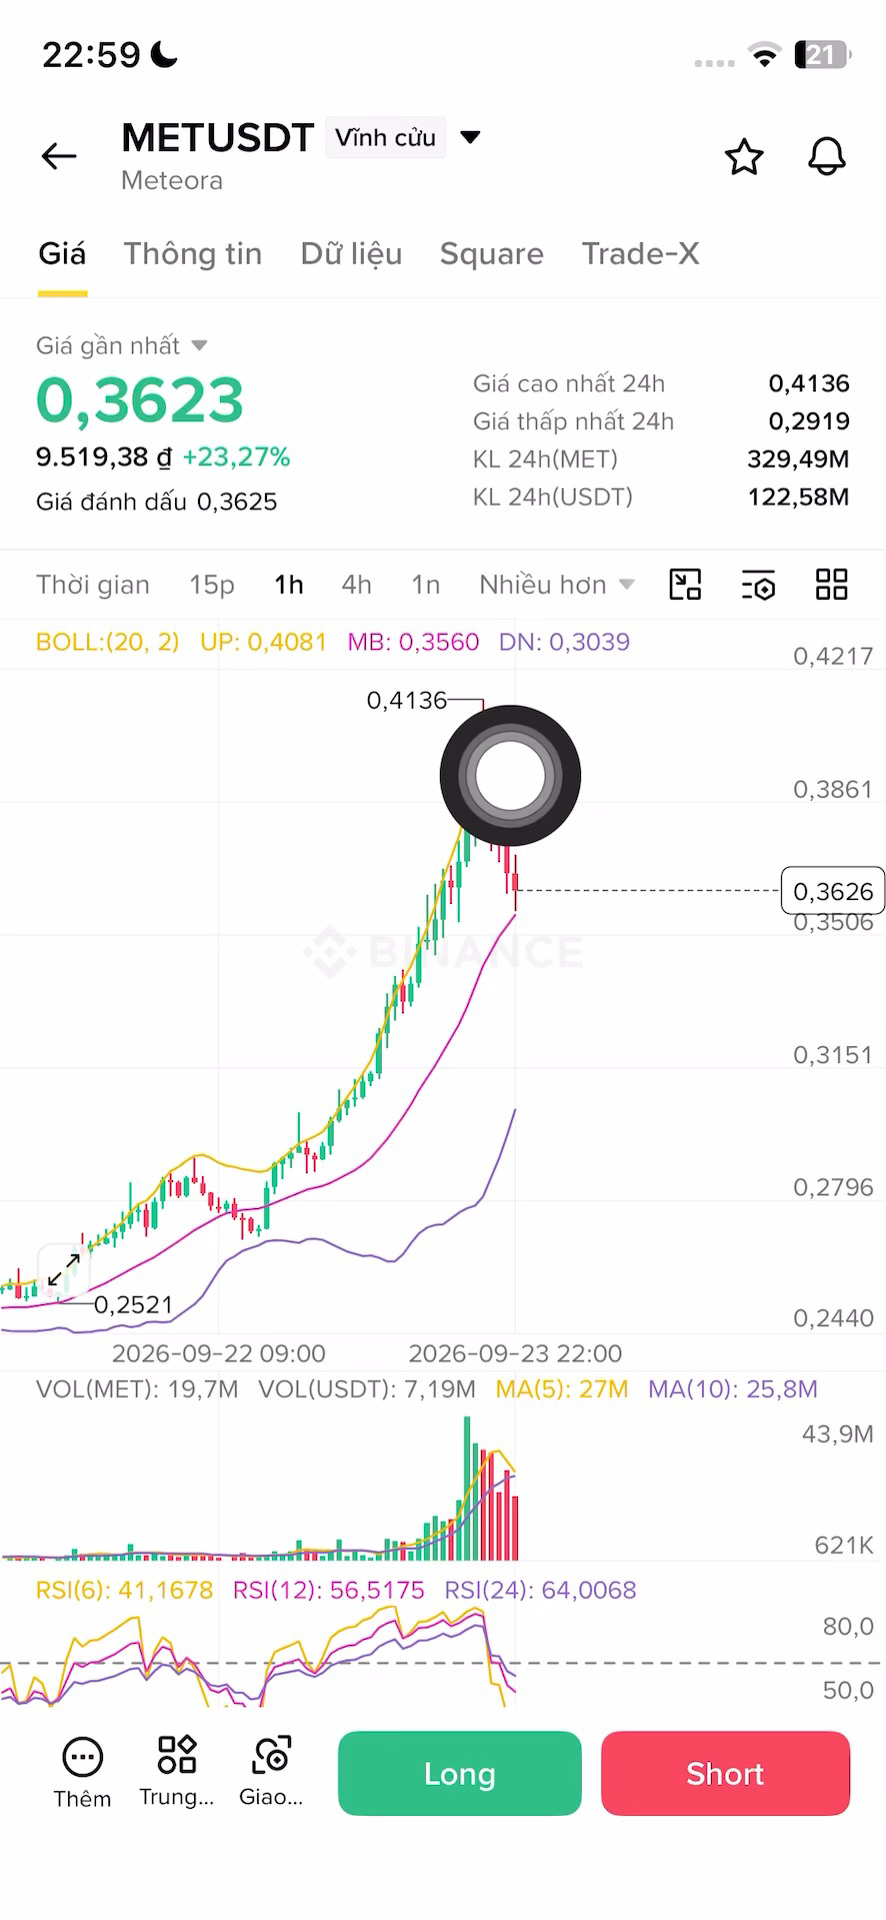The width and height of the screenshot is (886, 1920).
Task: Add METUSDT to favorites with star icon
Action: click(x=744, y=157)
